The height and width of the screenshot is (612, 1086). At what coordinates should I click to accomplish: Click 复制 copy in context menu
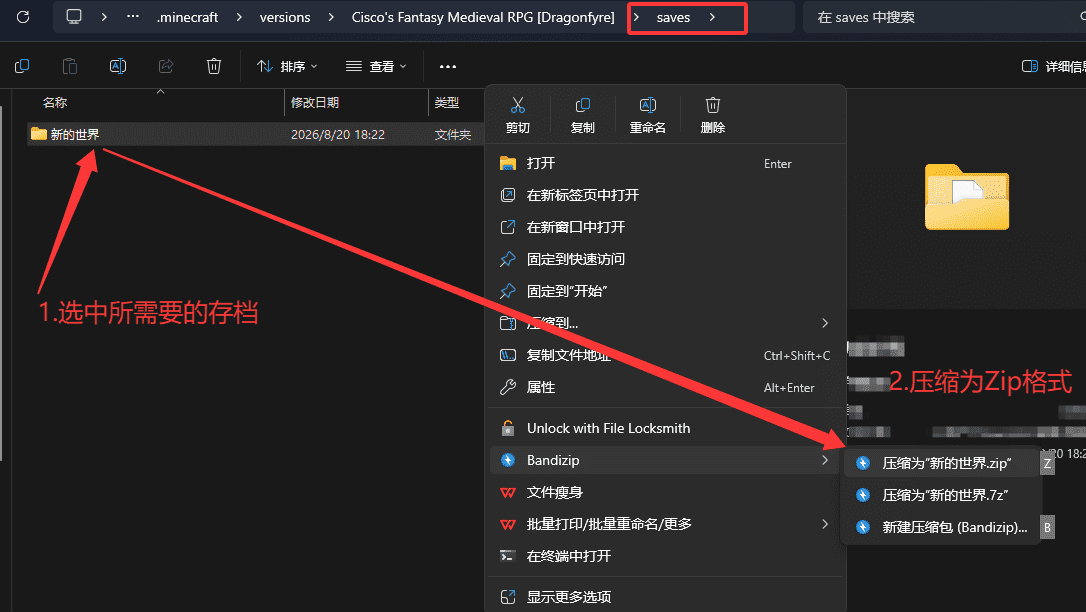[582, 115]
